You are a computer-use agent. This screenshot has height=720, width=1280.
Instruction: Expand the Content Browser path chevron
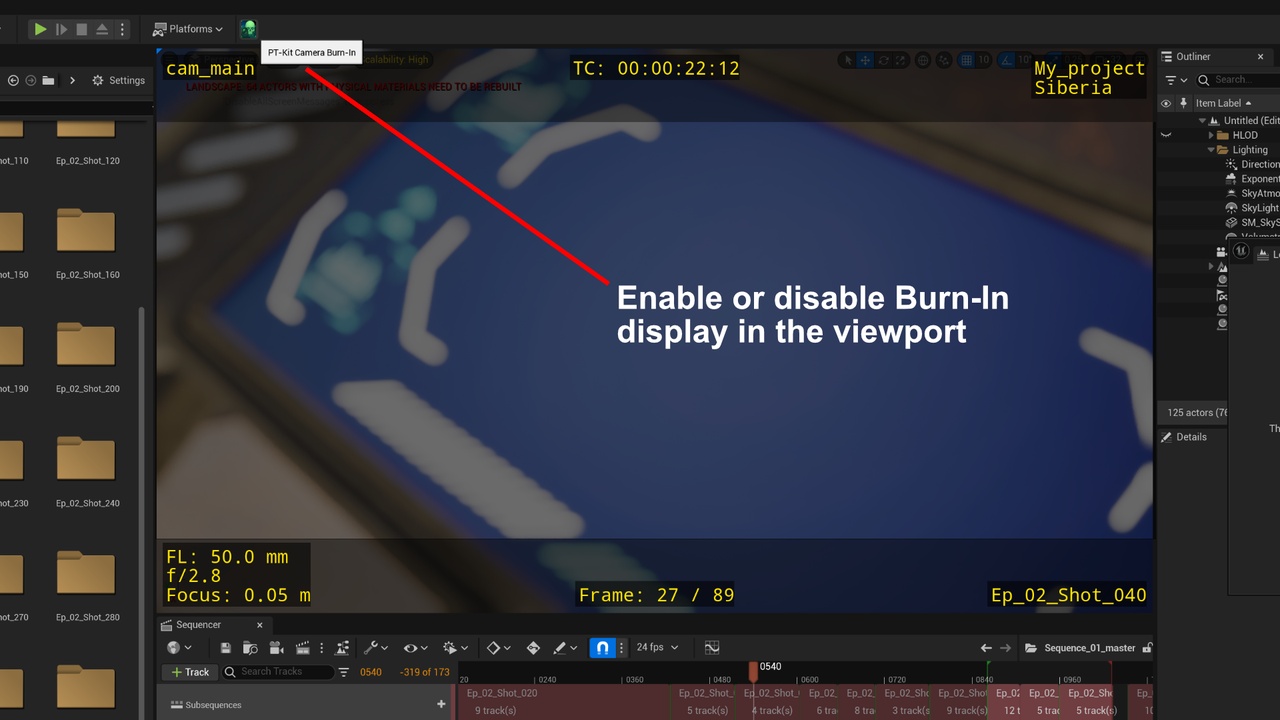72,80
